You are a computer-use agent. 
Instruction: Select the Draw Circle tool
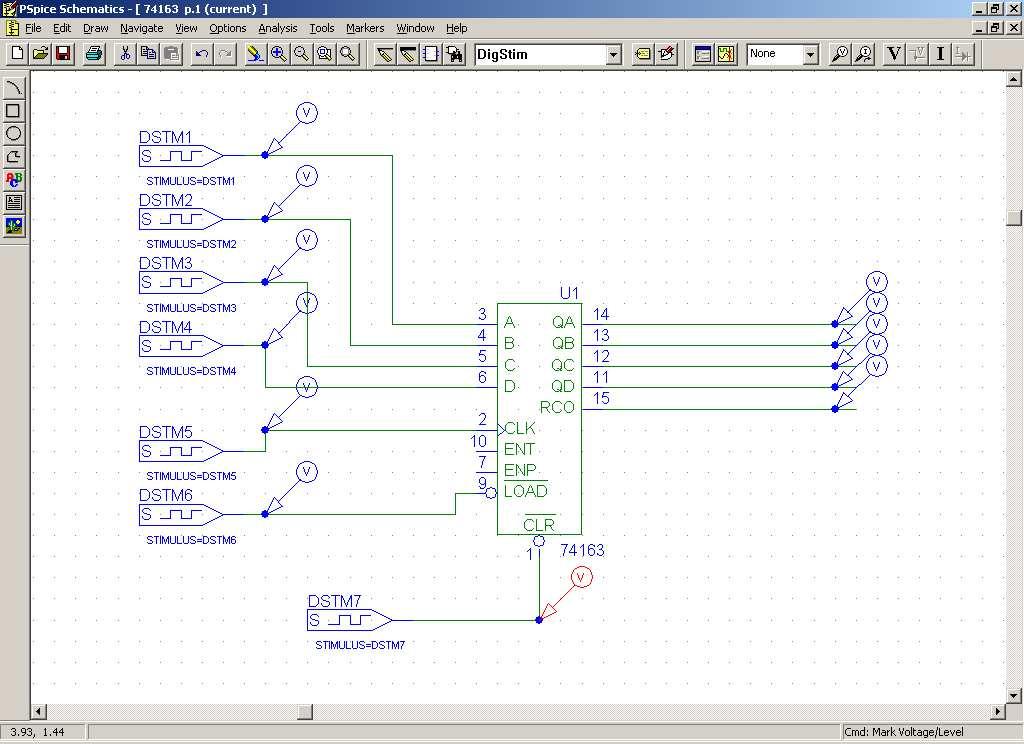pyautogui.click(x=14, y=134)
